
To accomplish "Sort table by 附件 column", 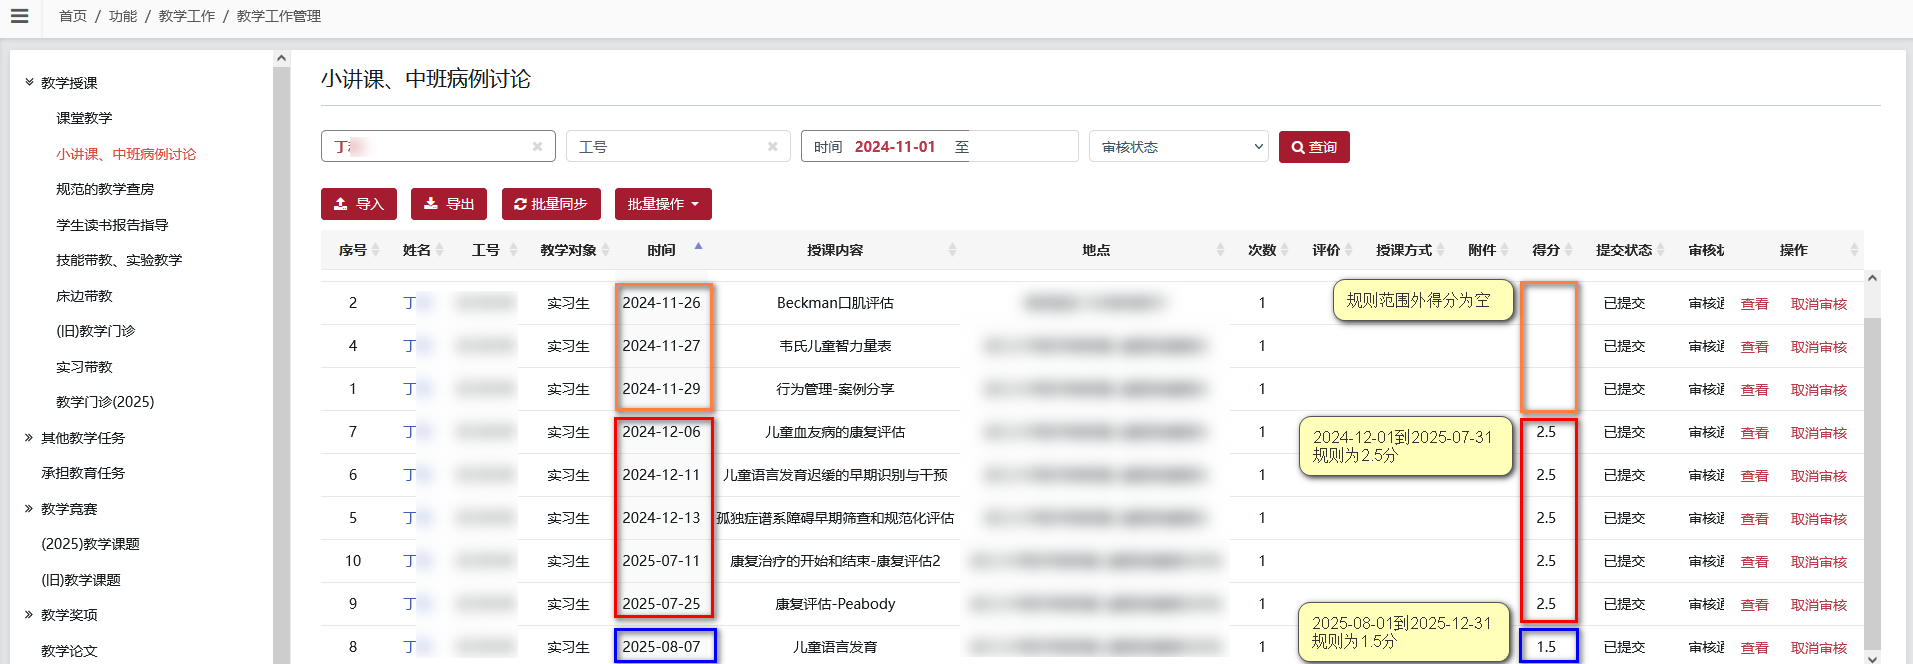I will point(1505,250).
